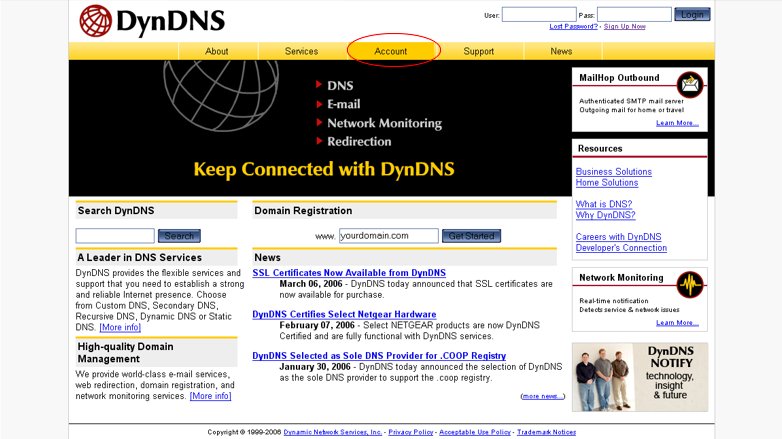The height and width of the screenshot is (439, 782).
Task: Click the Search button under Search DynDNS
Action: [x=179, y=236]
